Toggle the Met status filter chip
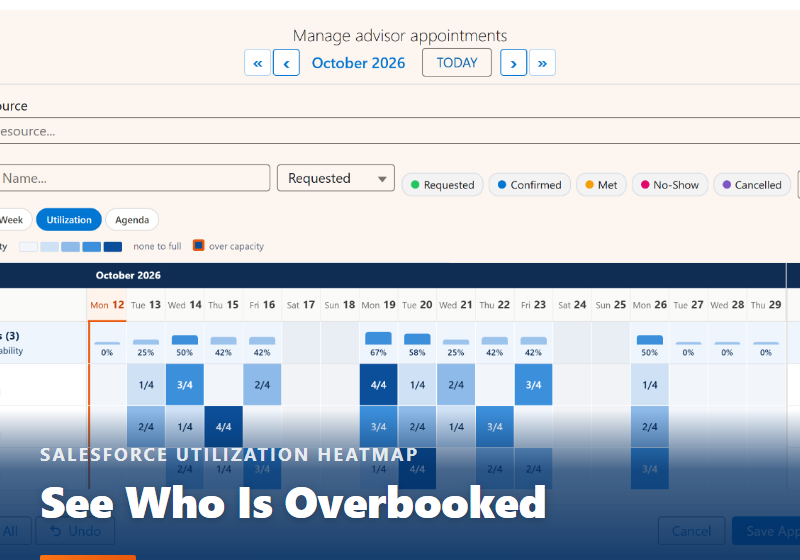 click(x=601, y=185)
